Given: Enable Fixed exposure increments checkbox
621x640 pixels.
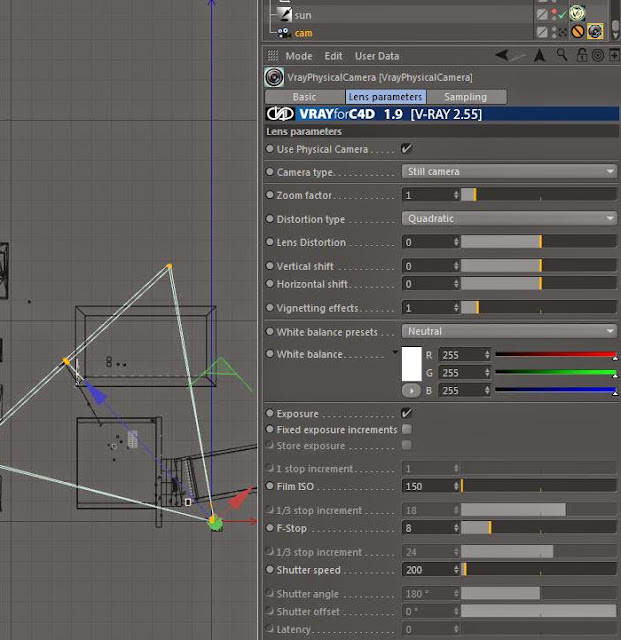Looking at the screenshot, I should click(x=407, y=429).
